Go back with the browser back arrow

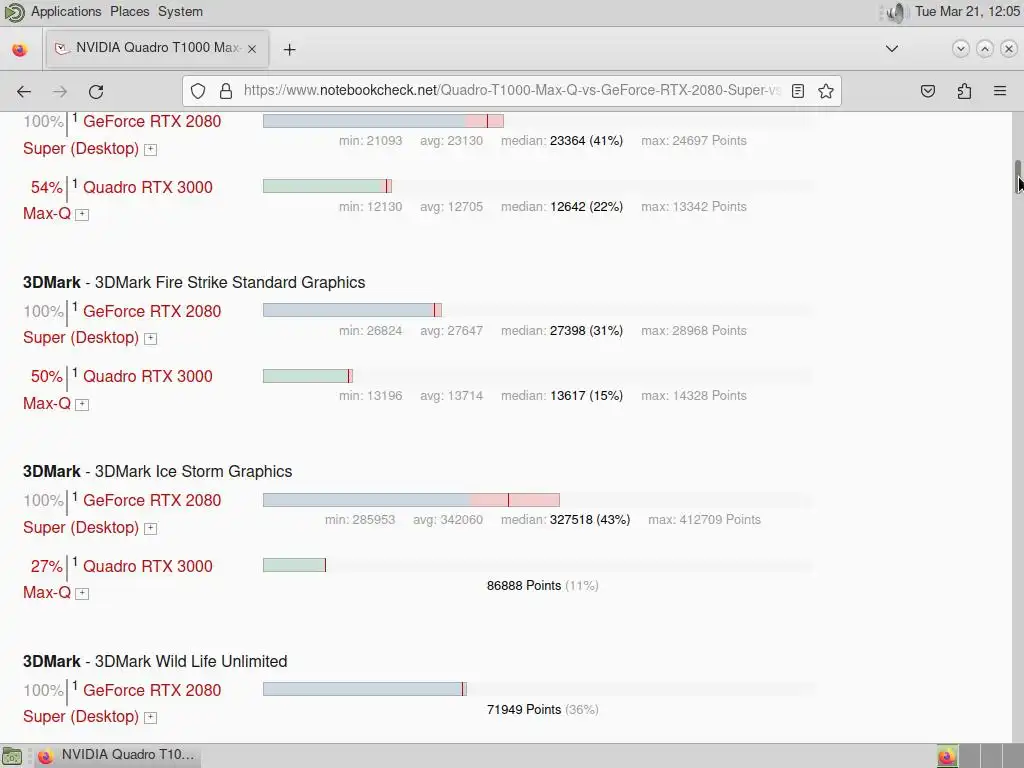click(x=24, y=91)
